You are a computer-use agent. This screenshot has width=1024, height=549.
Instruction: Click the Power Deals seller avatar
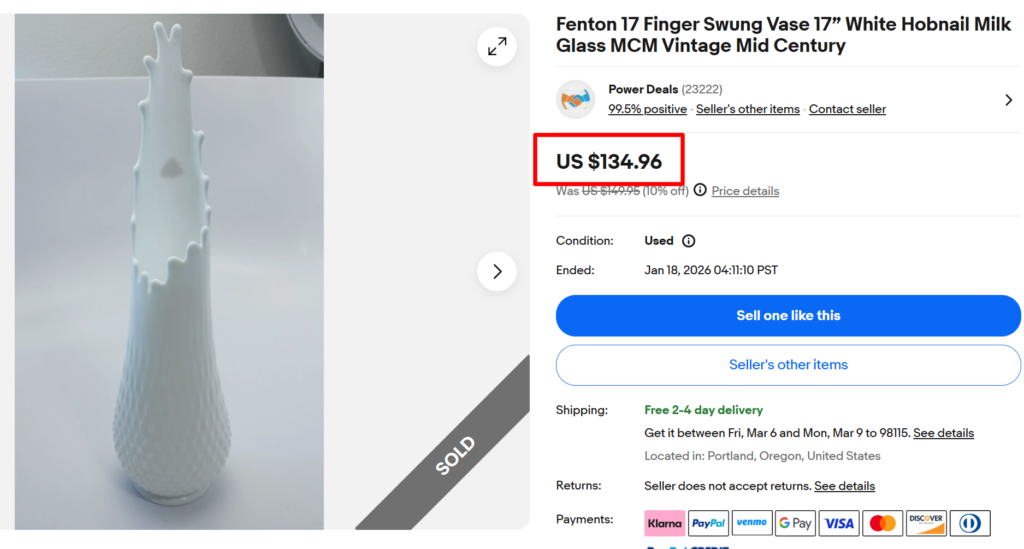(575, 99)
